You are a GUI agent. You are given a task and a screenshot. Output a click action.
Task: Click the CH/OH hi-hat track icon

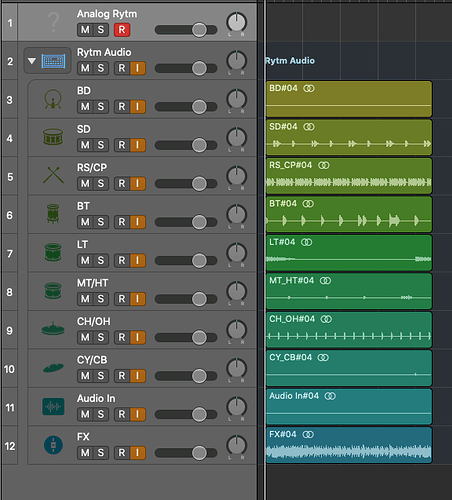point(53,329)
